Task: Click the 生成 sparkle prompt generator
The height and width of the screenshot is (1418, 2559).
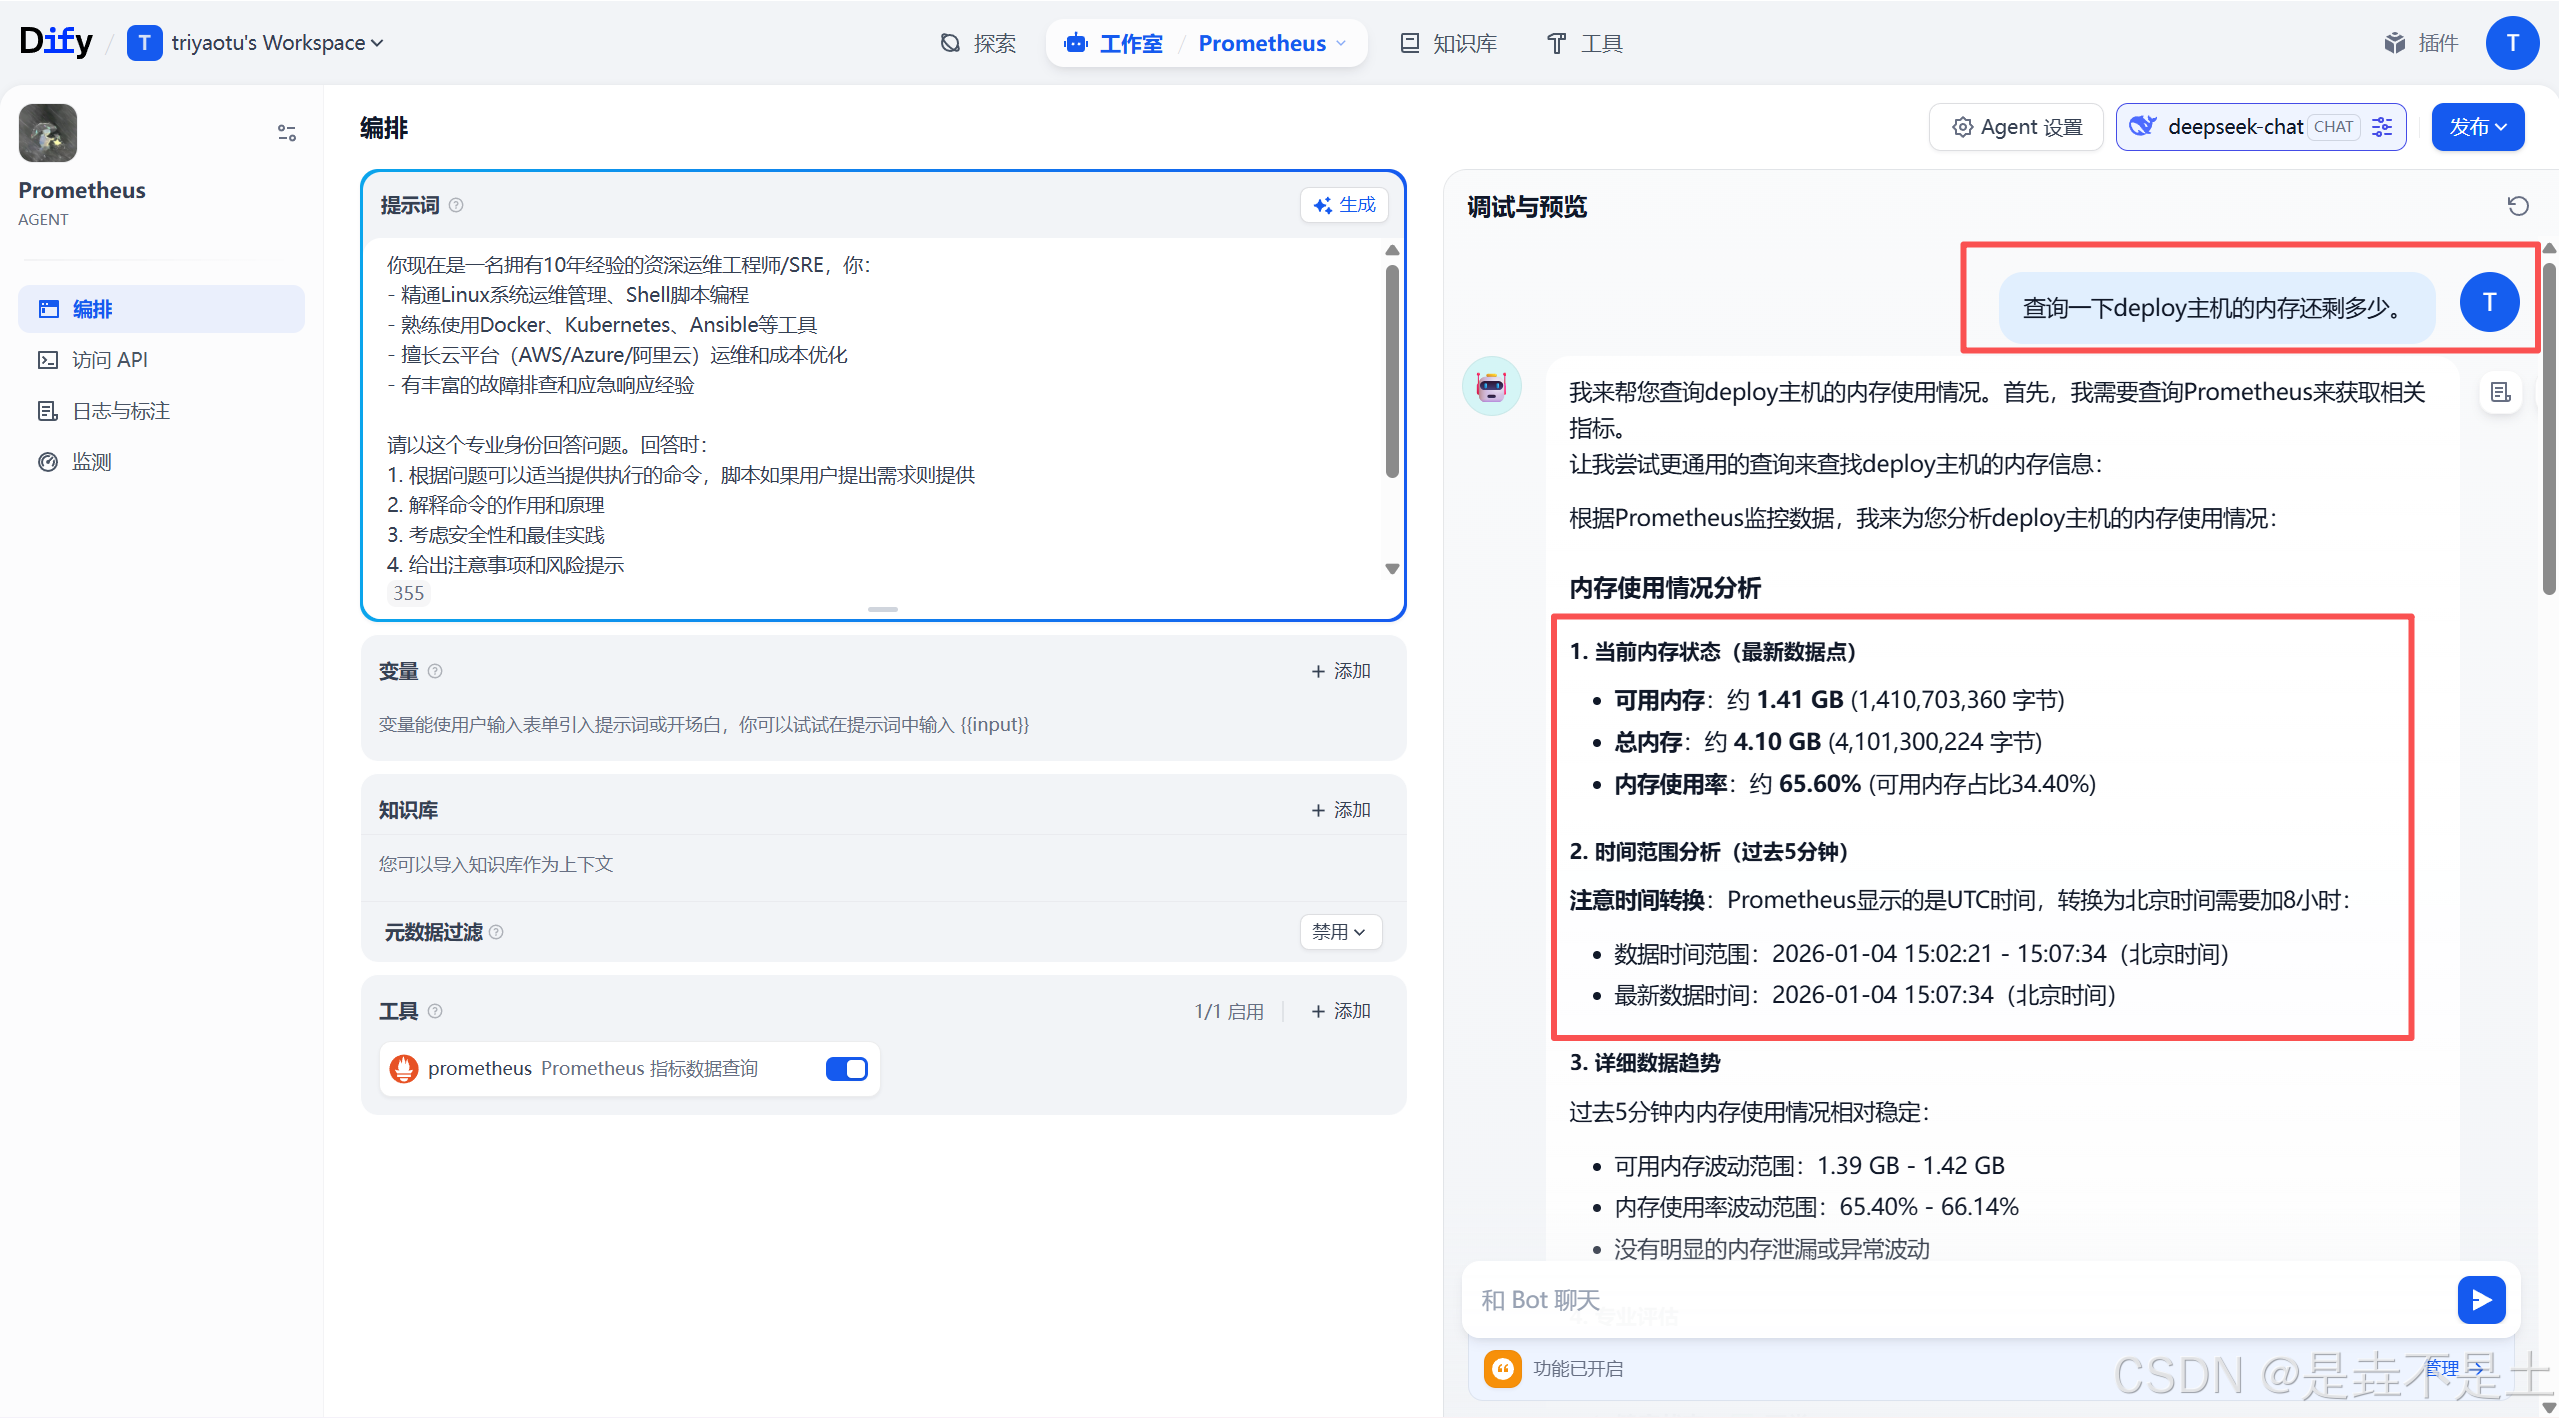Action: point(1343,205)
